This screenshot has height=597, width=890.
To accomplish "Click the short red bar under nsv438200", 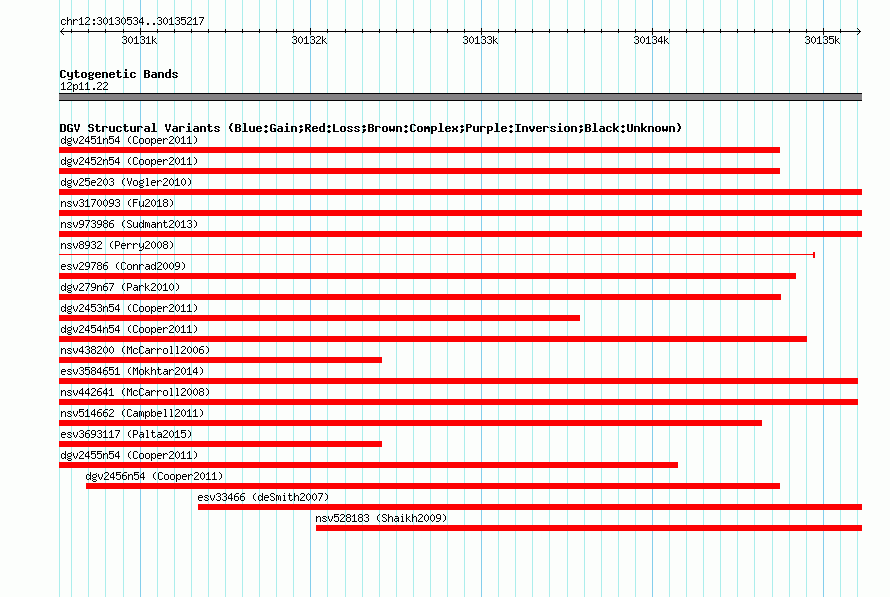I will pos(220,360).
